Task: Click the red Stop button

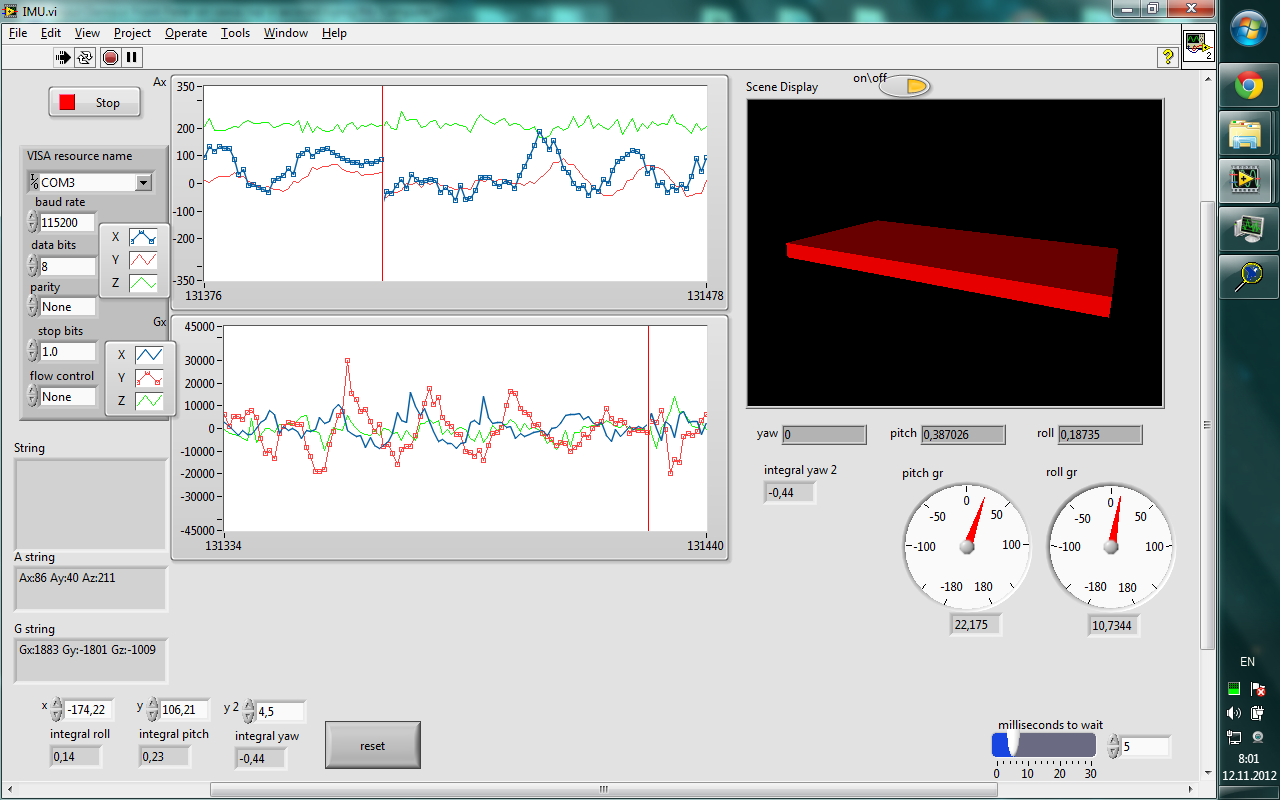Action: pos(94,102)
